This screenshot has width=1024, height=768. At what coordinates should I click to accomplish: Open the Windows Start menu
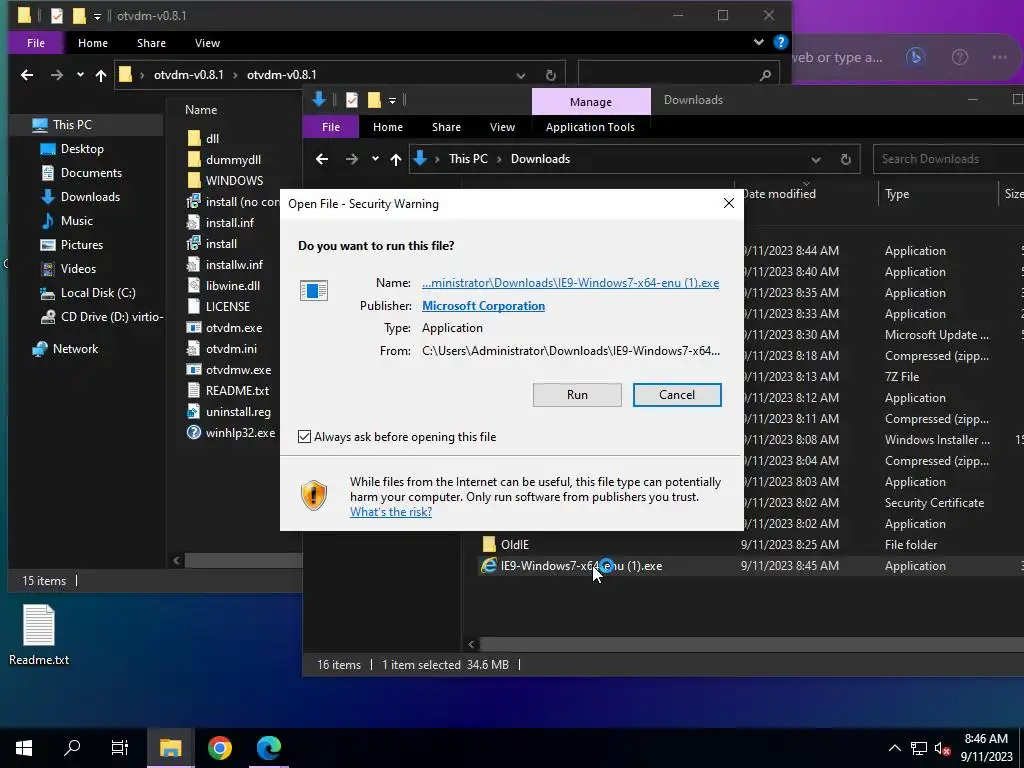point(24,748)
